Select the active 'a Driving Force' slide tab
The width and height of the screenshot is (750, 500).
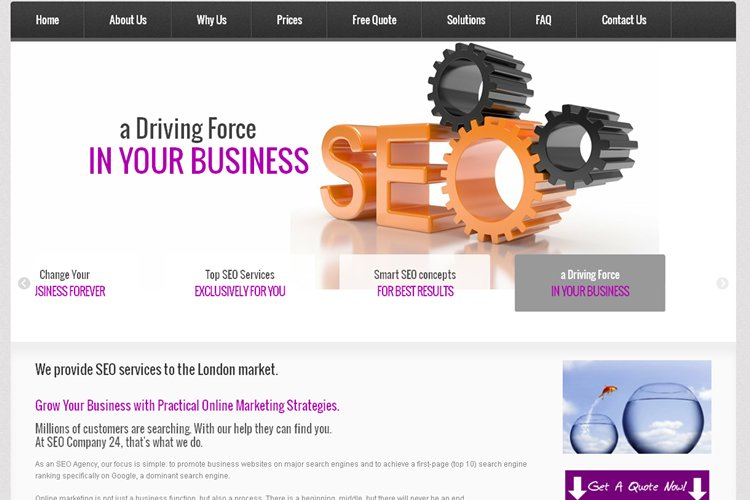pyautogui.click(x=590, y=283)
